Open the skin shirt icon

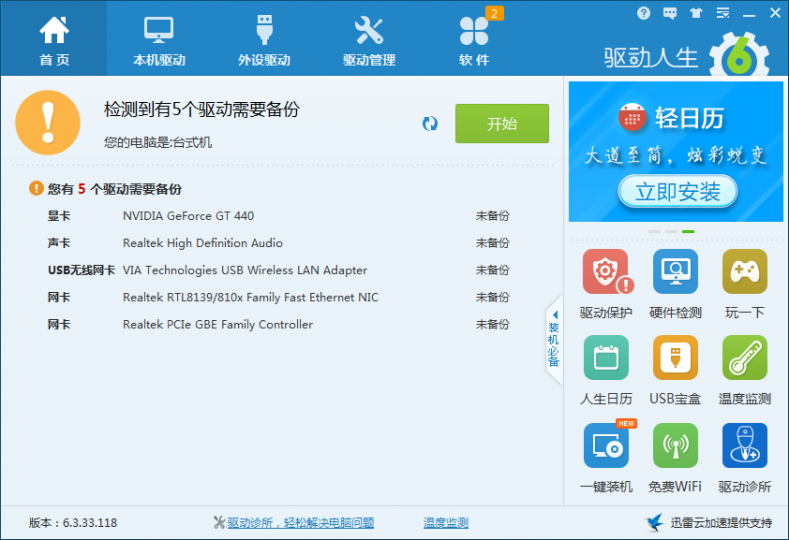tap(696, 13)
